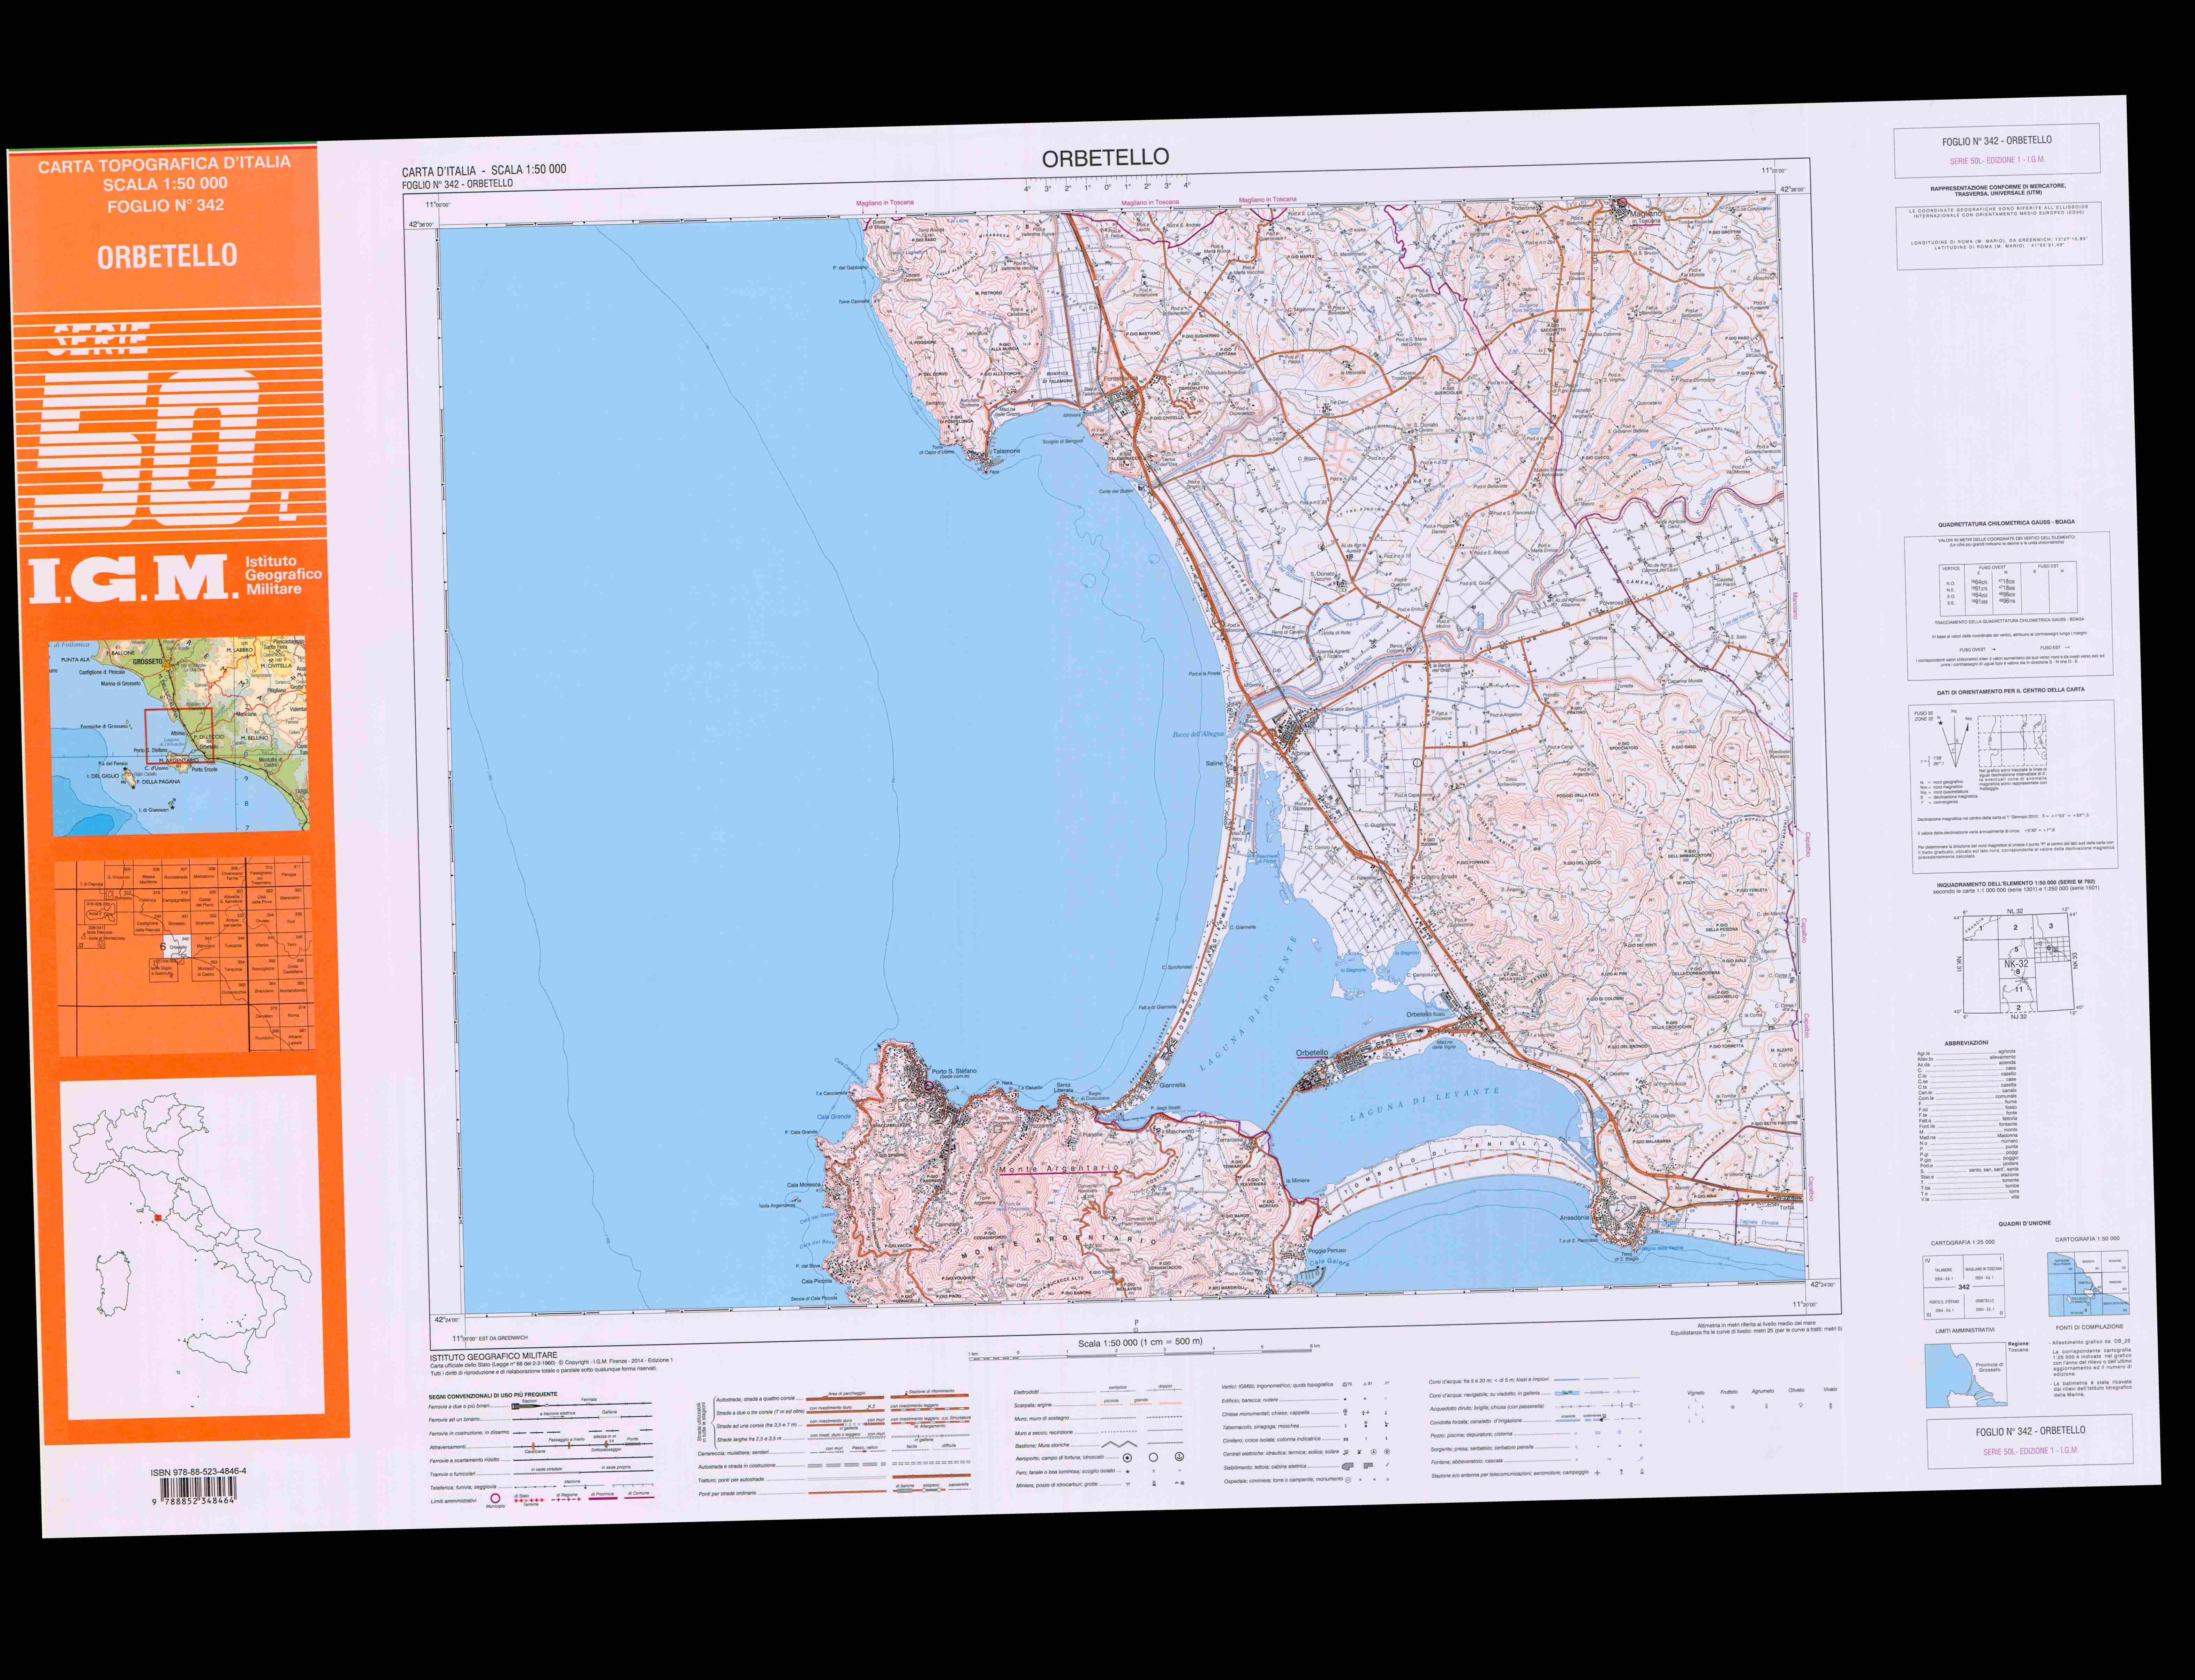Click the Aeroporto dotted-circle symbol in the legend
Viewport: 2195px width, 1680px height.
tap(1128, 1458)
